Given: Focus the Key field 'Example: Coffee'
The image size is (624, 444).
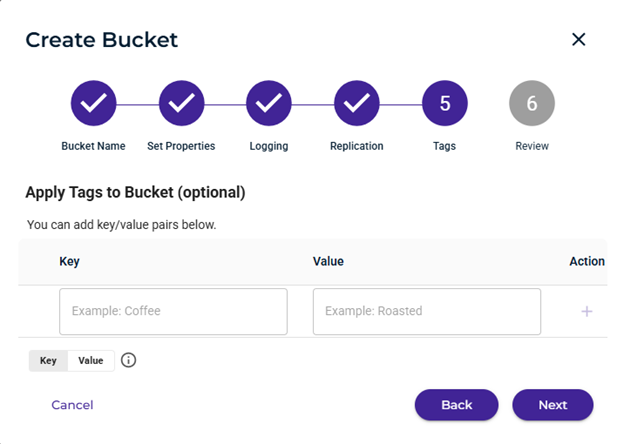Looking at the screenshot, I should (174, 312).
